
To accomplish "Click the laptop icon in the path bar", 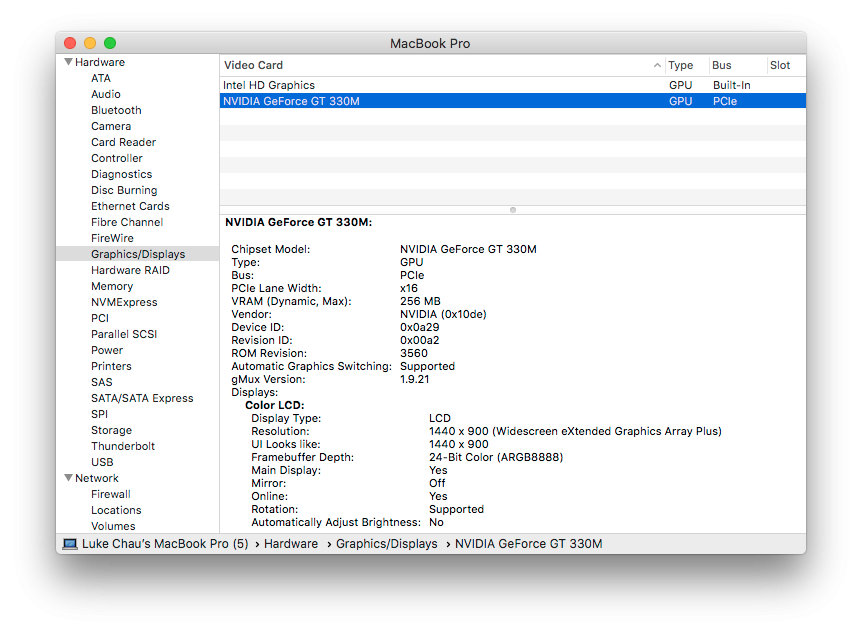I will click(70, 544).
